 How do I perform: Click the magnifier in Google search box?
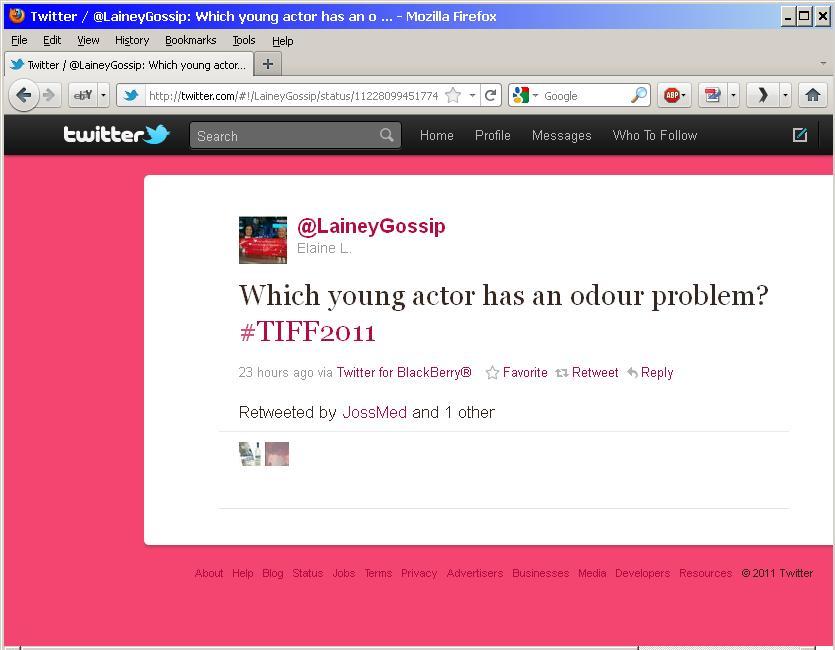click(x=639, y=95)
